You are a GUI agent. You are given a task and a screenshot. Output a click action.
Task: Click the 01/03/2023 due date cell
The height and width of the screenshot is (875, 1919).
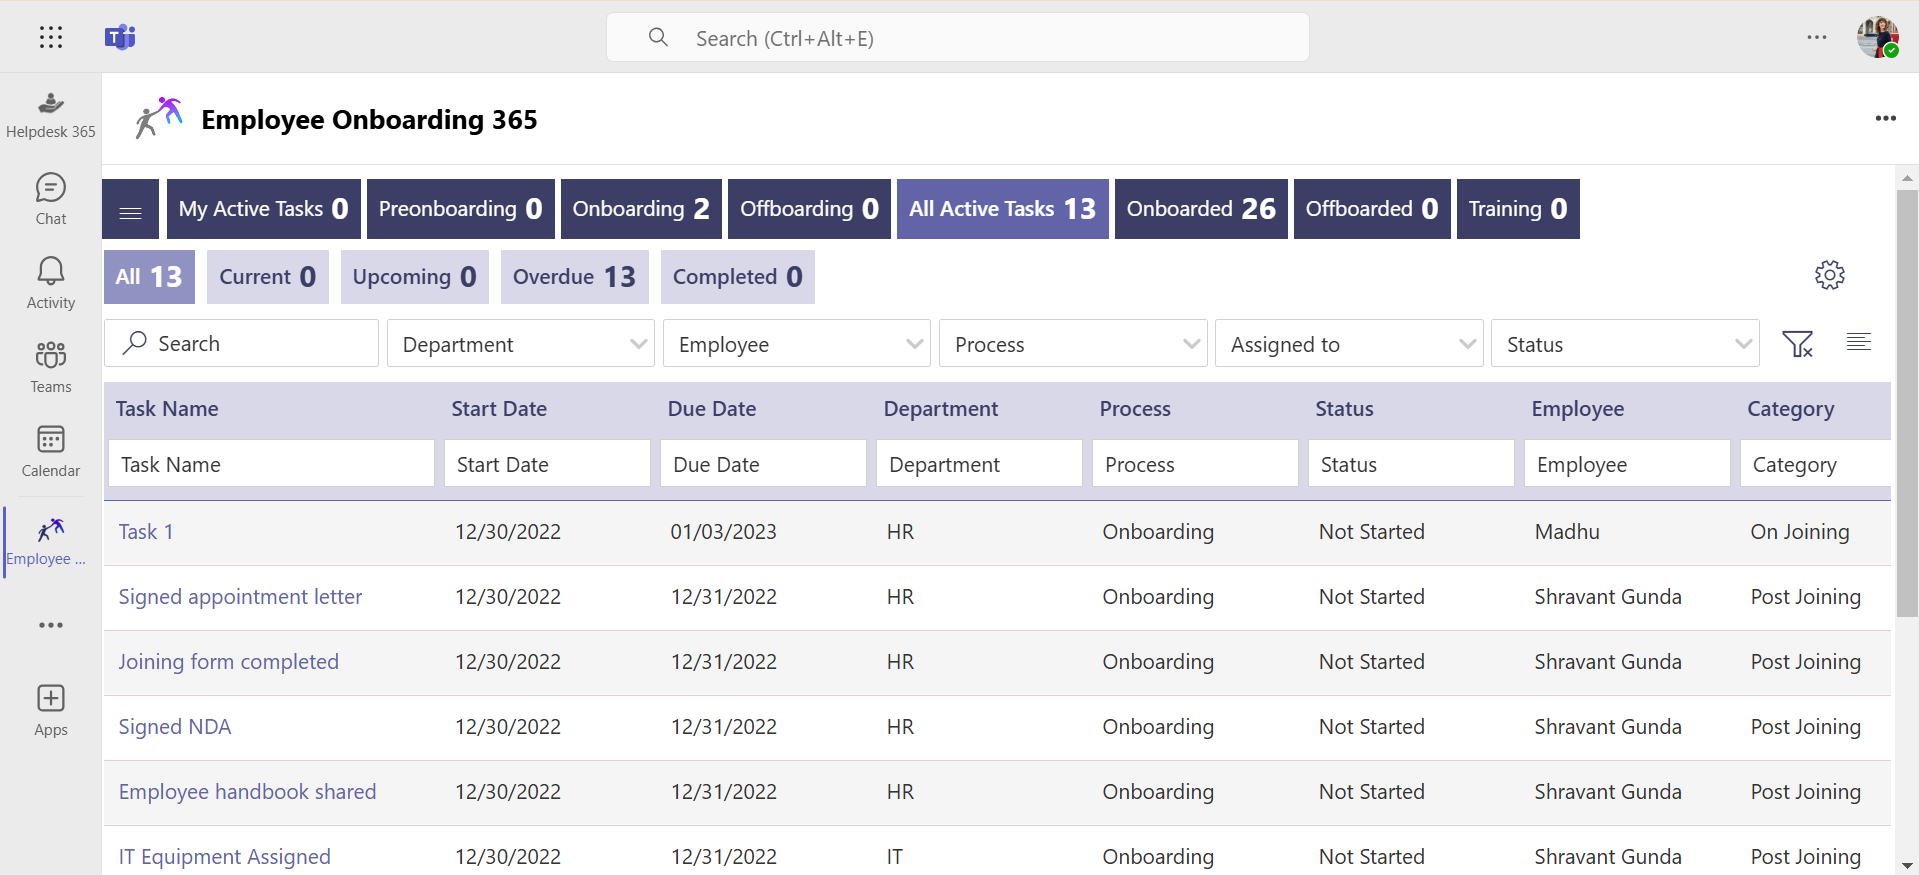pyautogui.click(x=723, y=532)
